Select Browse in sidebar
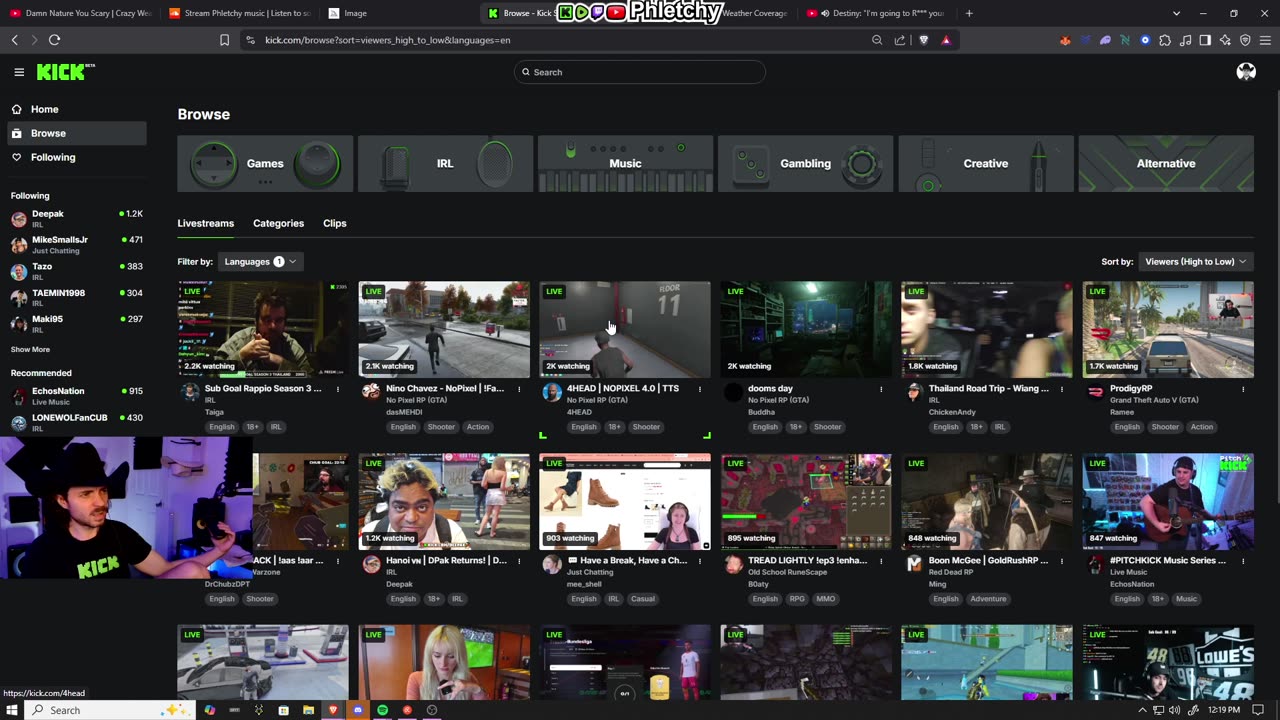1280x720 pixels. pos(76,133)
